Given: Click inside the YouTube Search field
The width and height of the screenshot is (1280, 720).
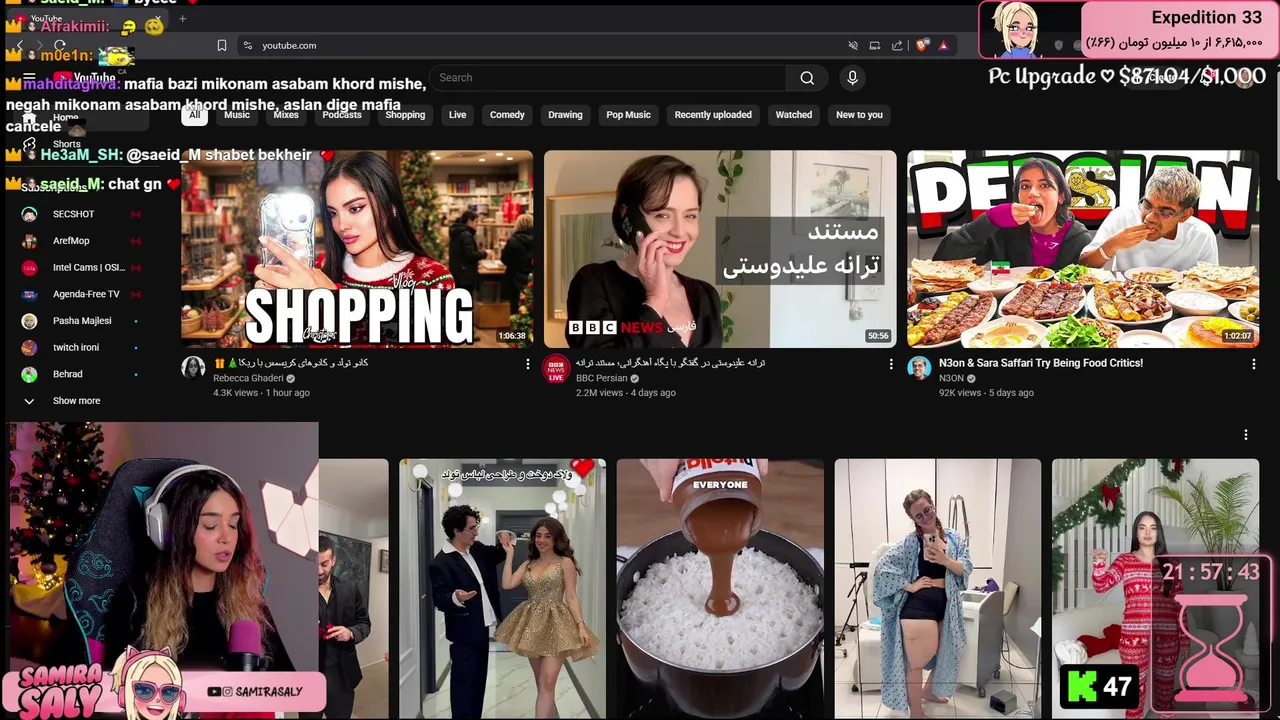Looking at the screenshot, I should tap(610, 78).
